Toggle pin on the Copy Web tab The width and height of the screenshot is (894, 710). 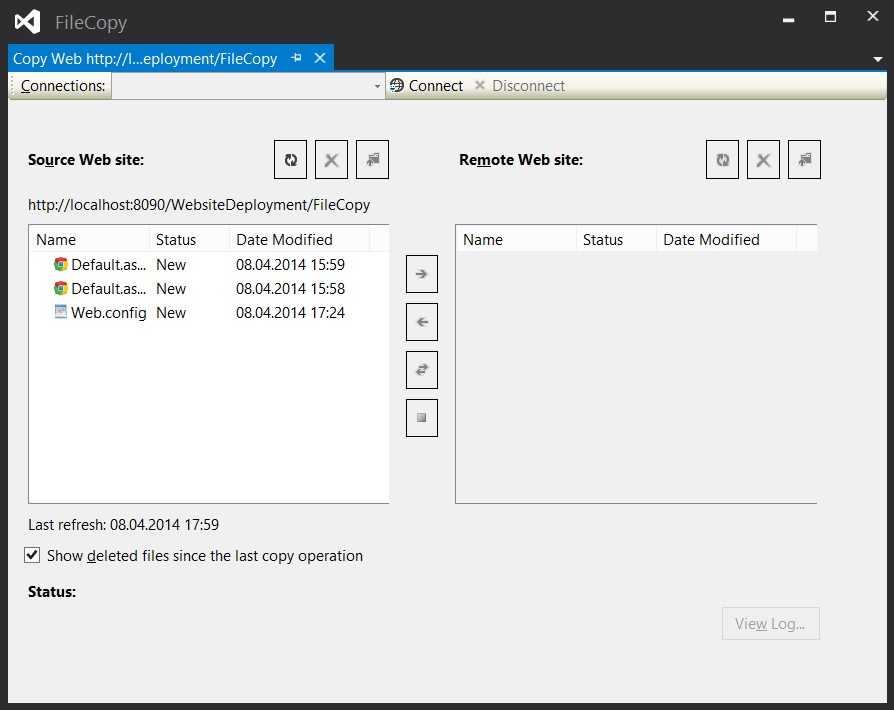[x=296, y=59]
